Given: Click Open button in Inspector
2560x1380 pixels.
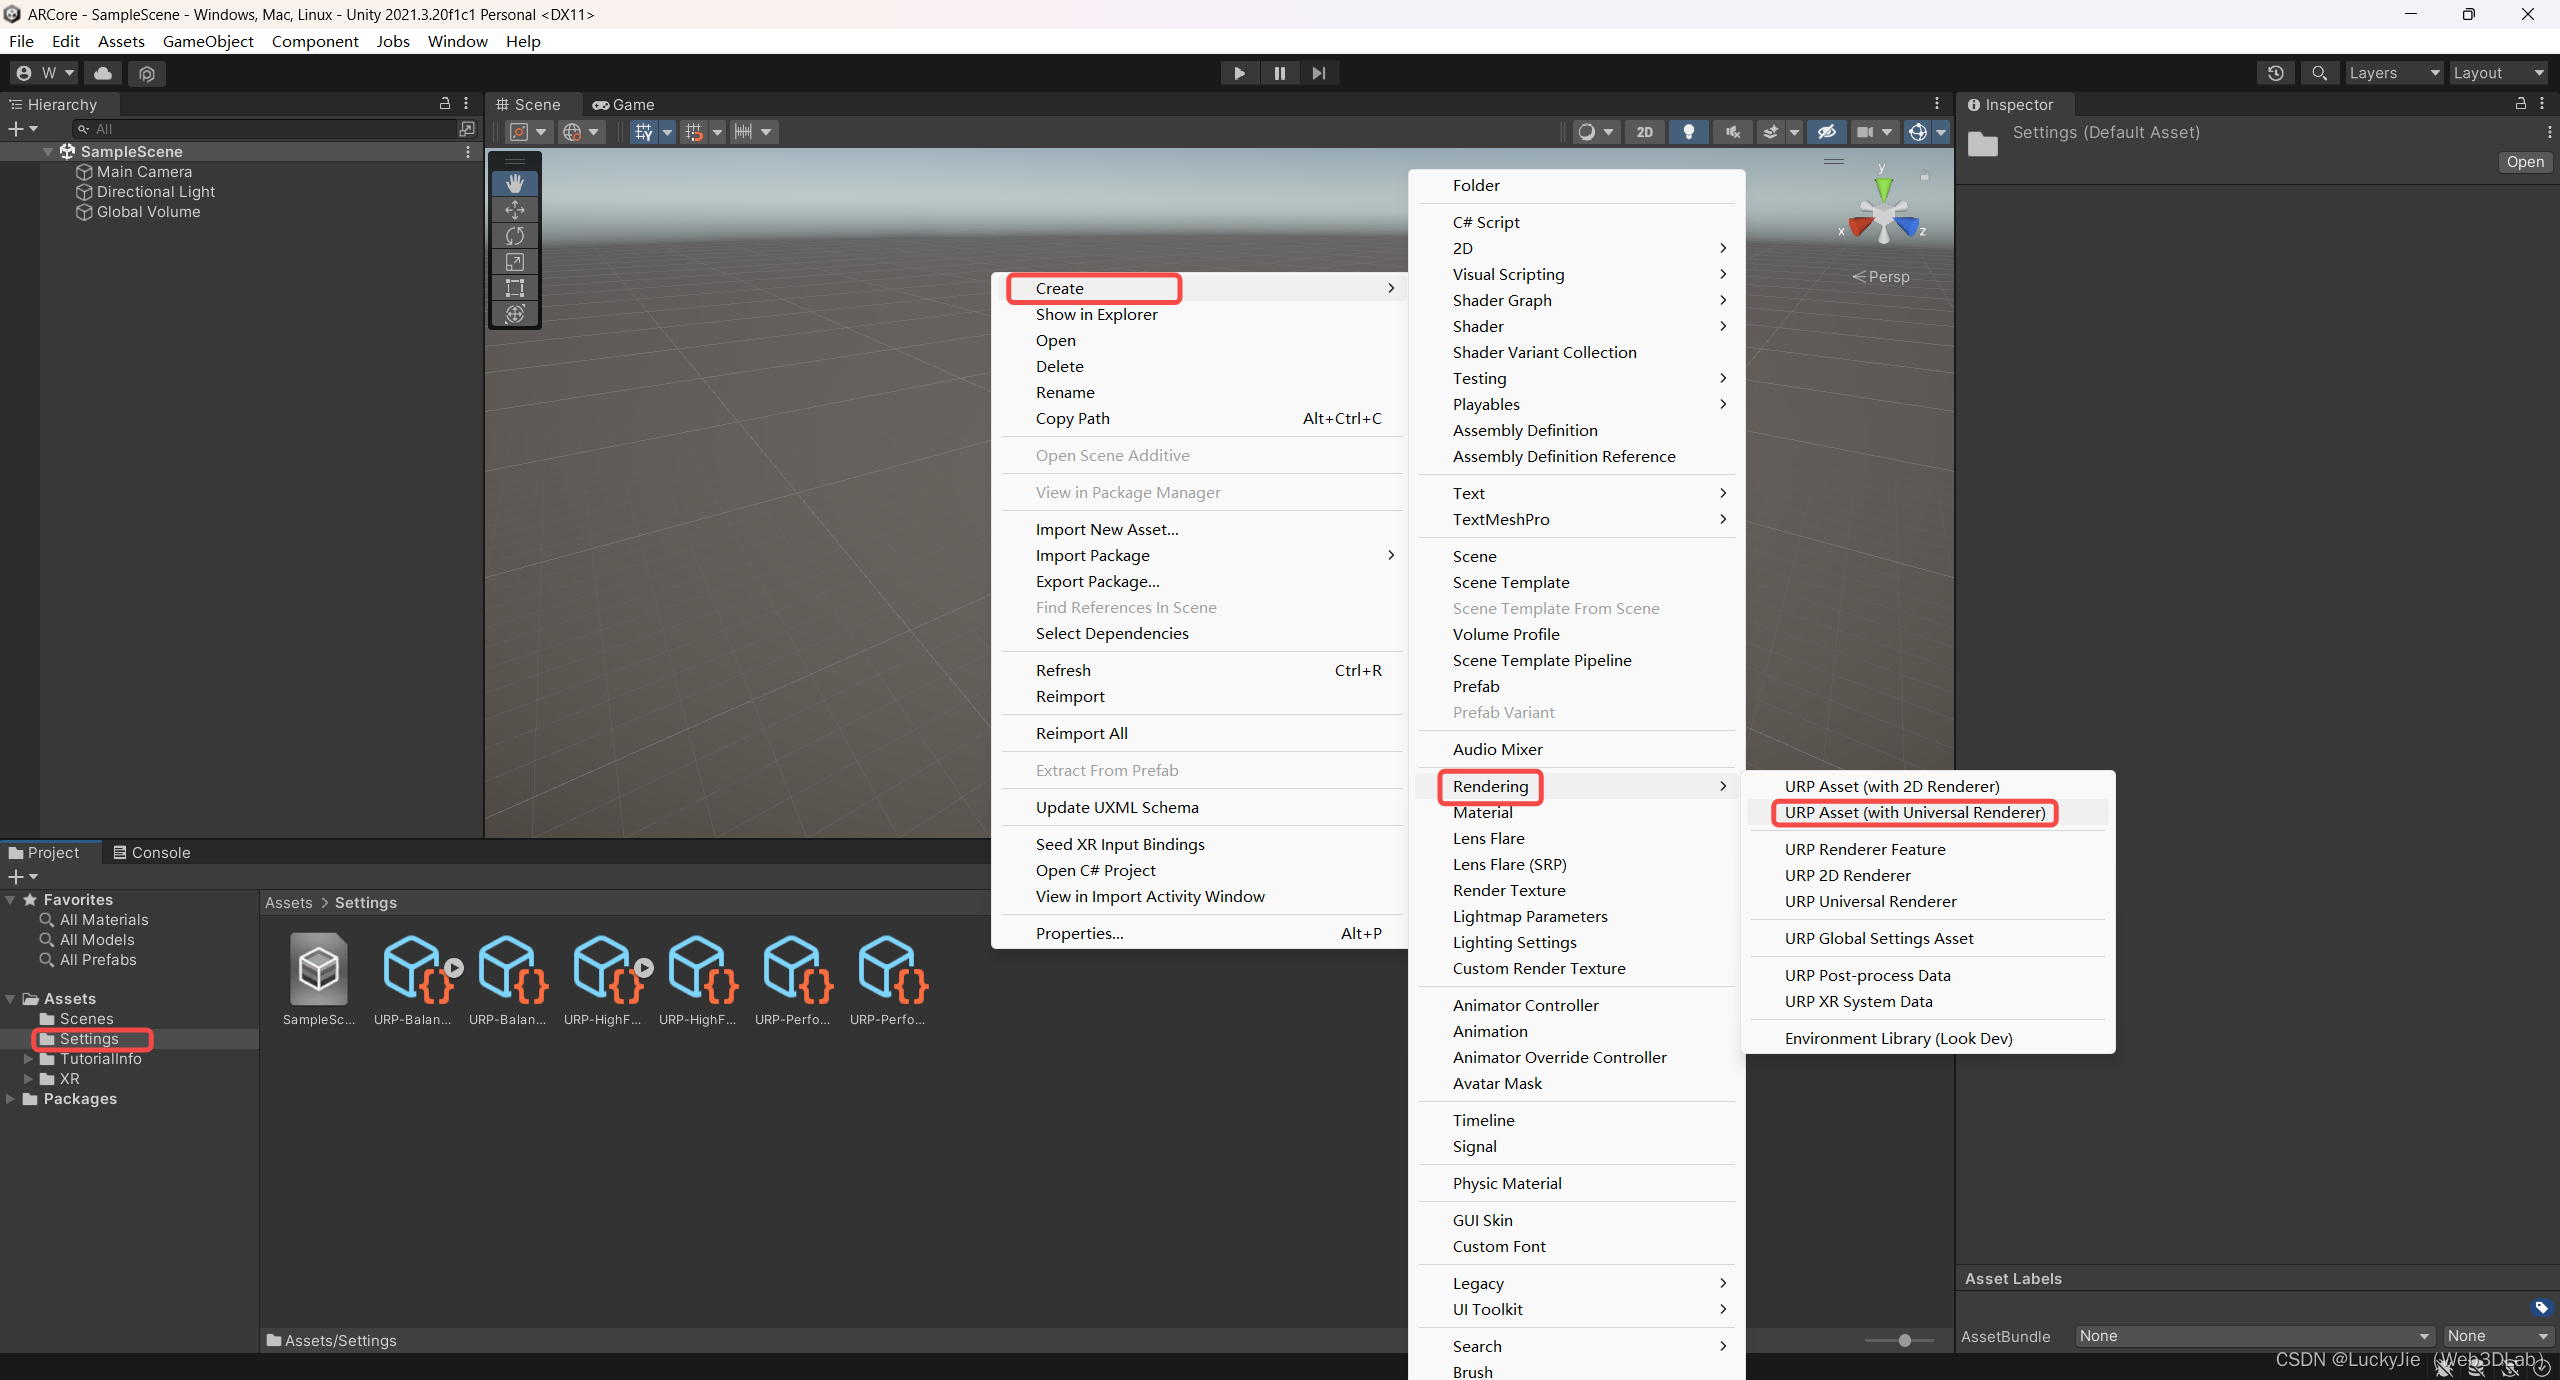Looking at the screenshot, I should pos(2524,162).
